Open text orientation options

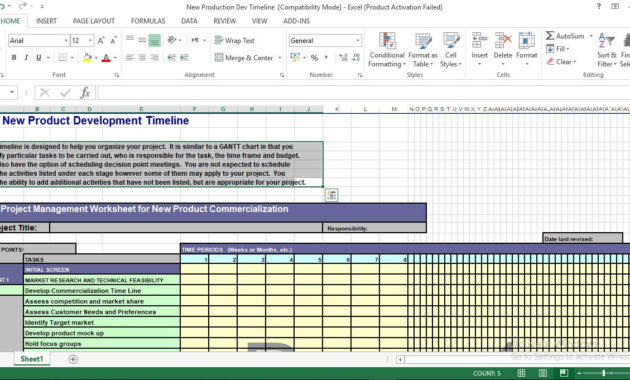click(x=172, y=40)
